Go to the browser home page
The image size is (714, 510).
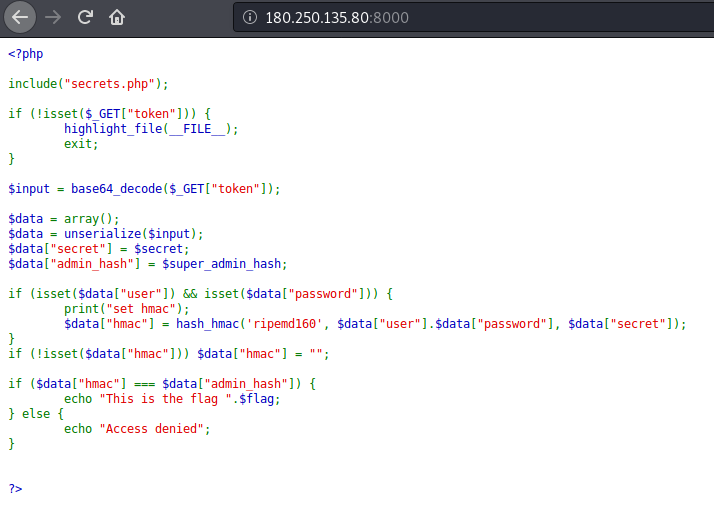pyautogui.click(x=117, y=17)
